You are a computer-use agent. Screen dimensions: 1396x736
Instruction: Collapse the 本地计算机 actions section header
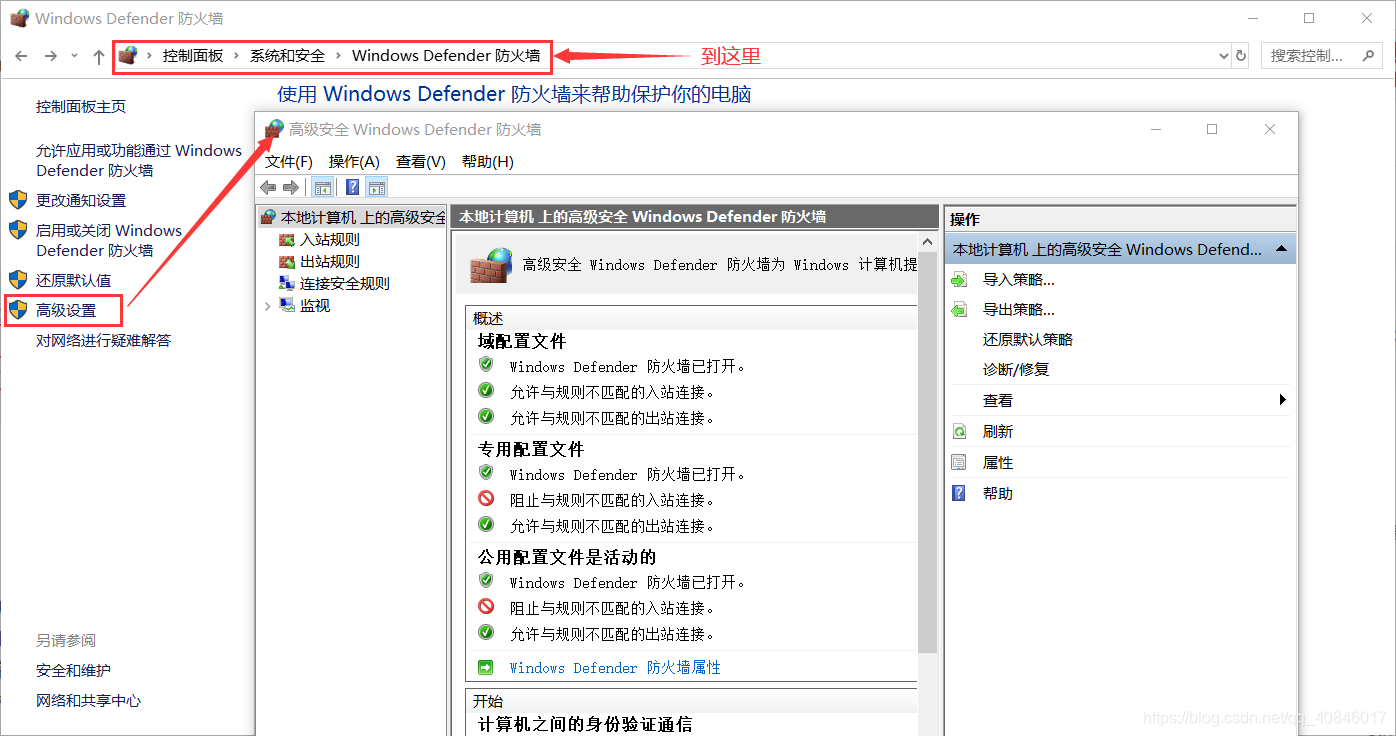(x=1281, y=249)
